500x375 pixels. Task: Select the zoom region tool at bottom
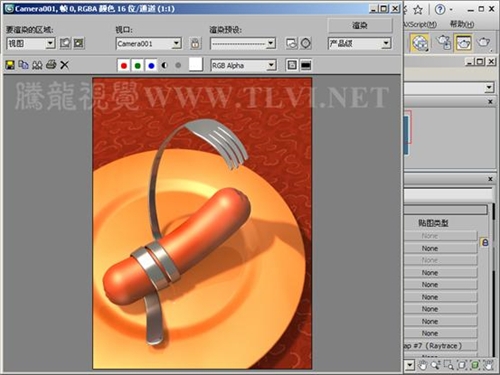449,365
